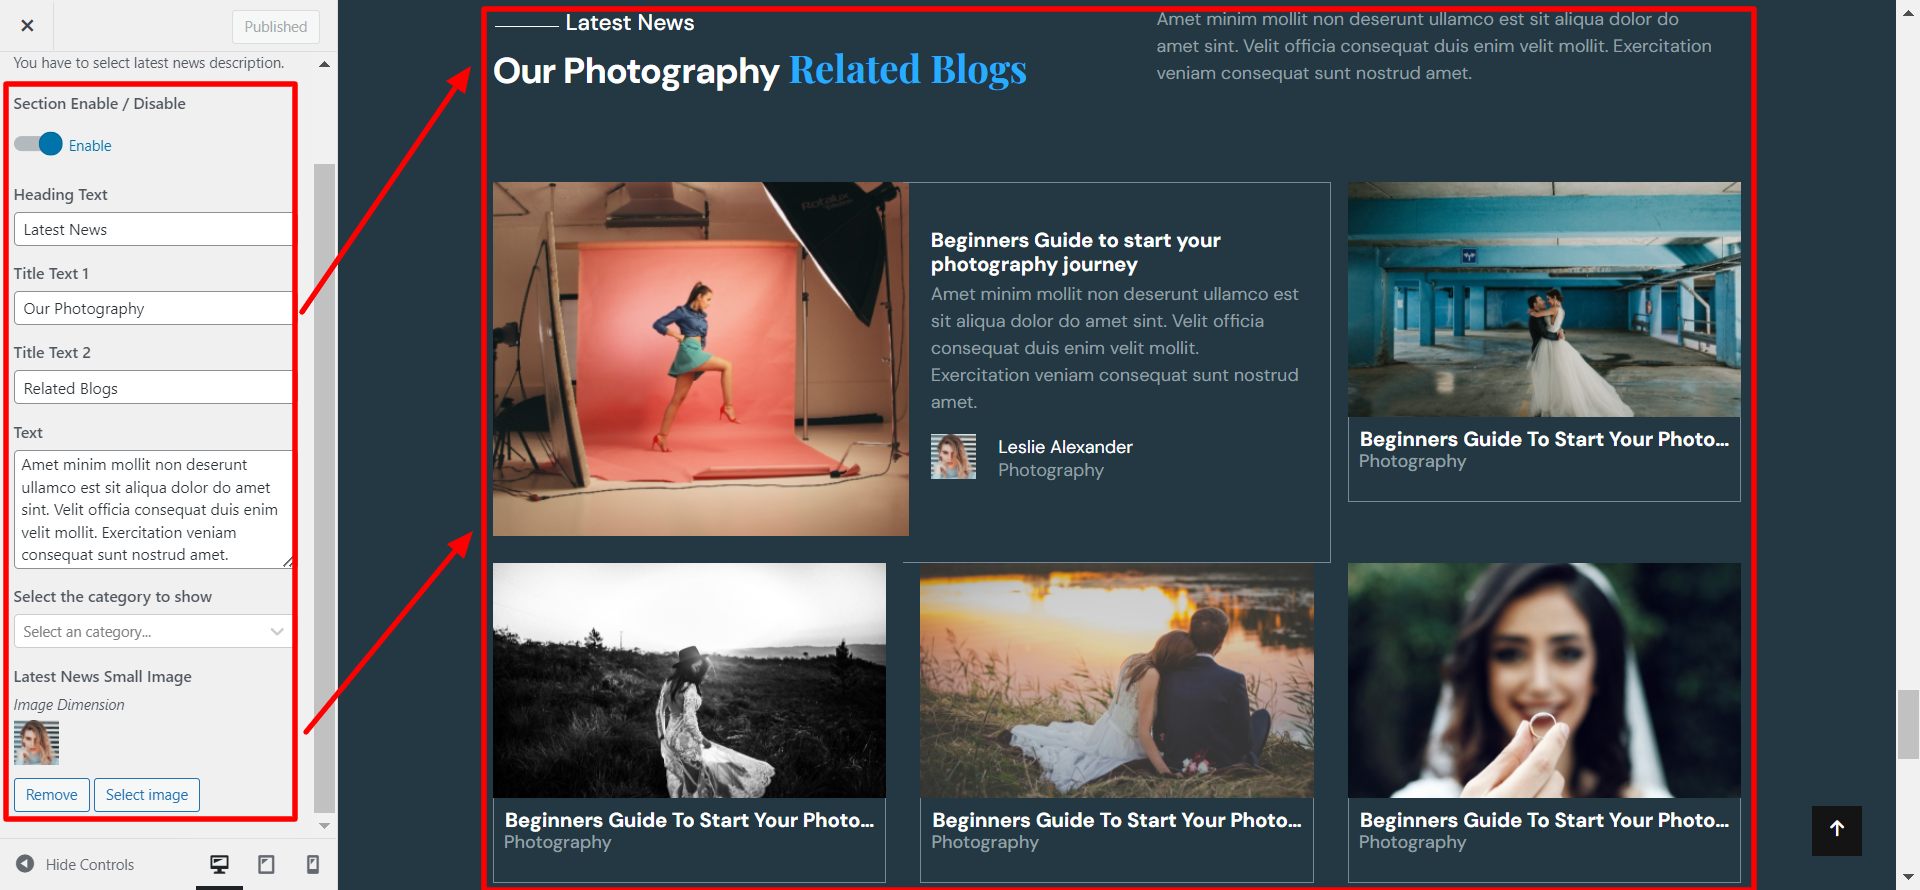Click the Heading Text input field

click(x=153, y=230)
